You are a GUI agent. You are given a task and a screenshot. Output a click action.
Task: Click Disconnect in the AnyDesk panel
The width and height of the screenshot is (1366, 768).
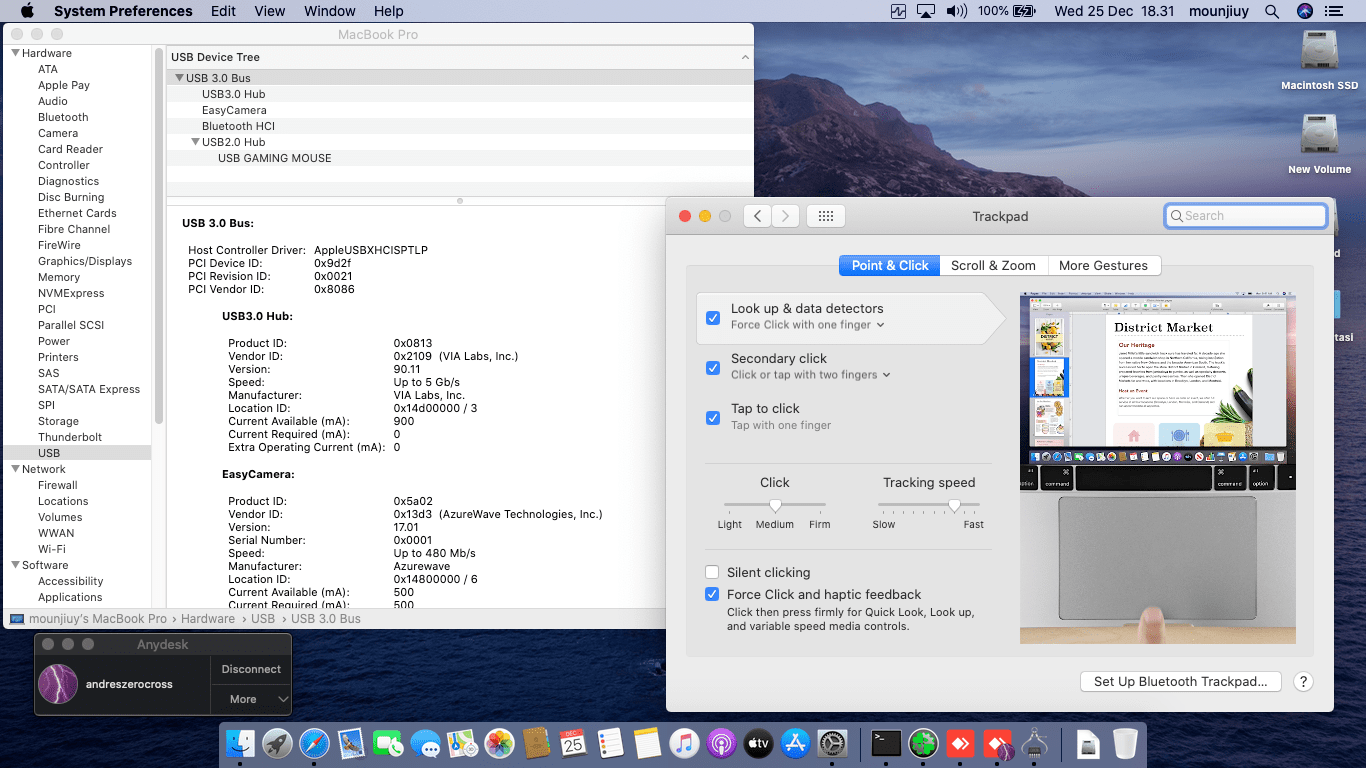coord(251,669)
